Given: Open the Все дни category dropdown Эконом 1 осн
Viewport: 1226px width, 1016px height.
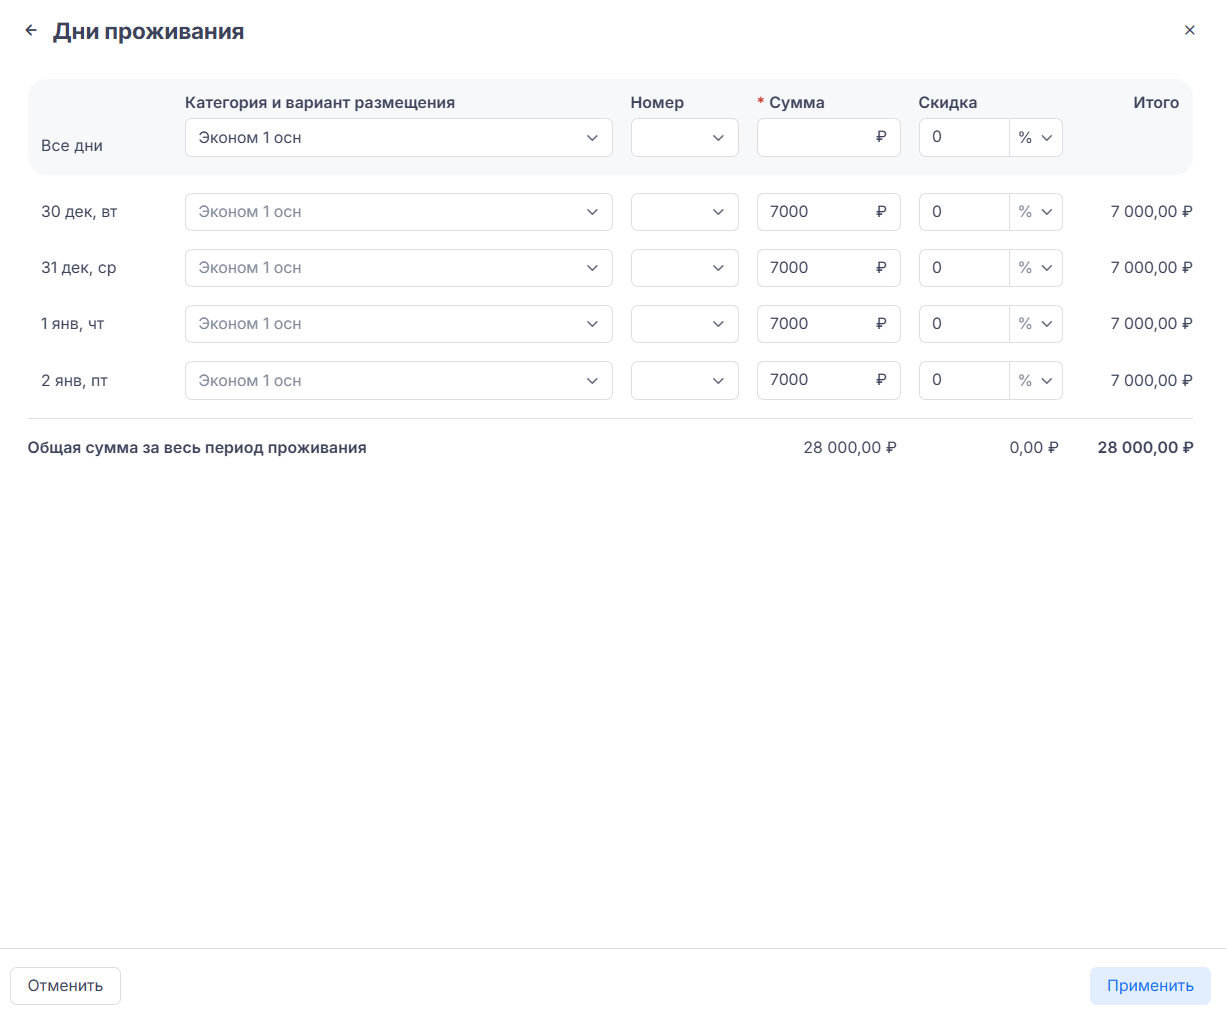Looking at the screenshot, I should point(398,138).
